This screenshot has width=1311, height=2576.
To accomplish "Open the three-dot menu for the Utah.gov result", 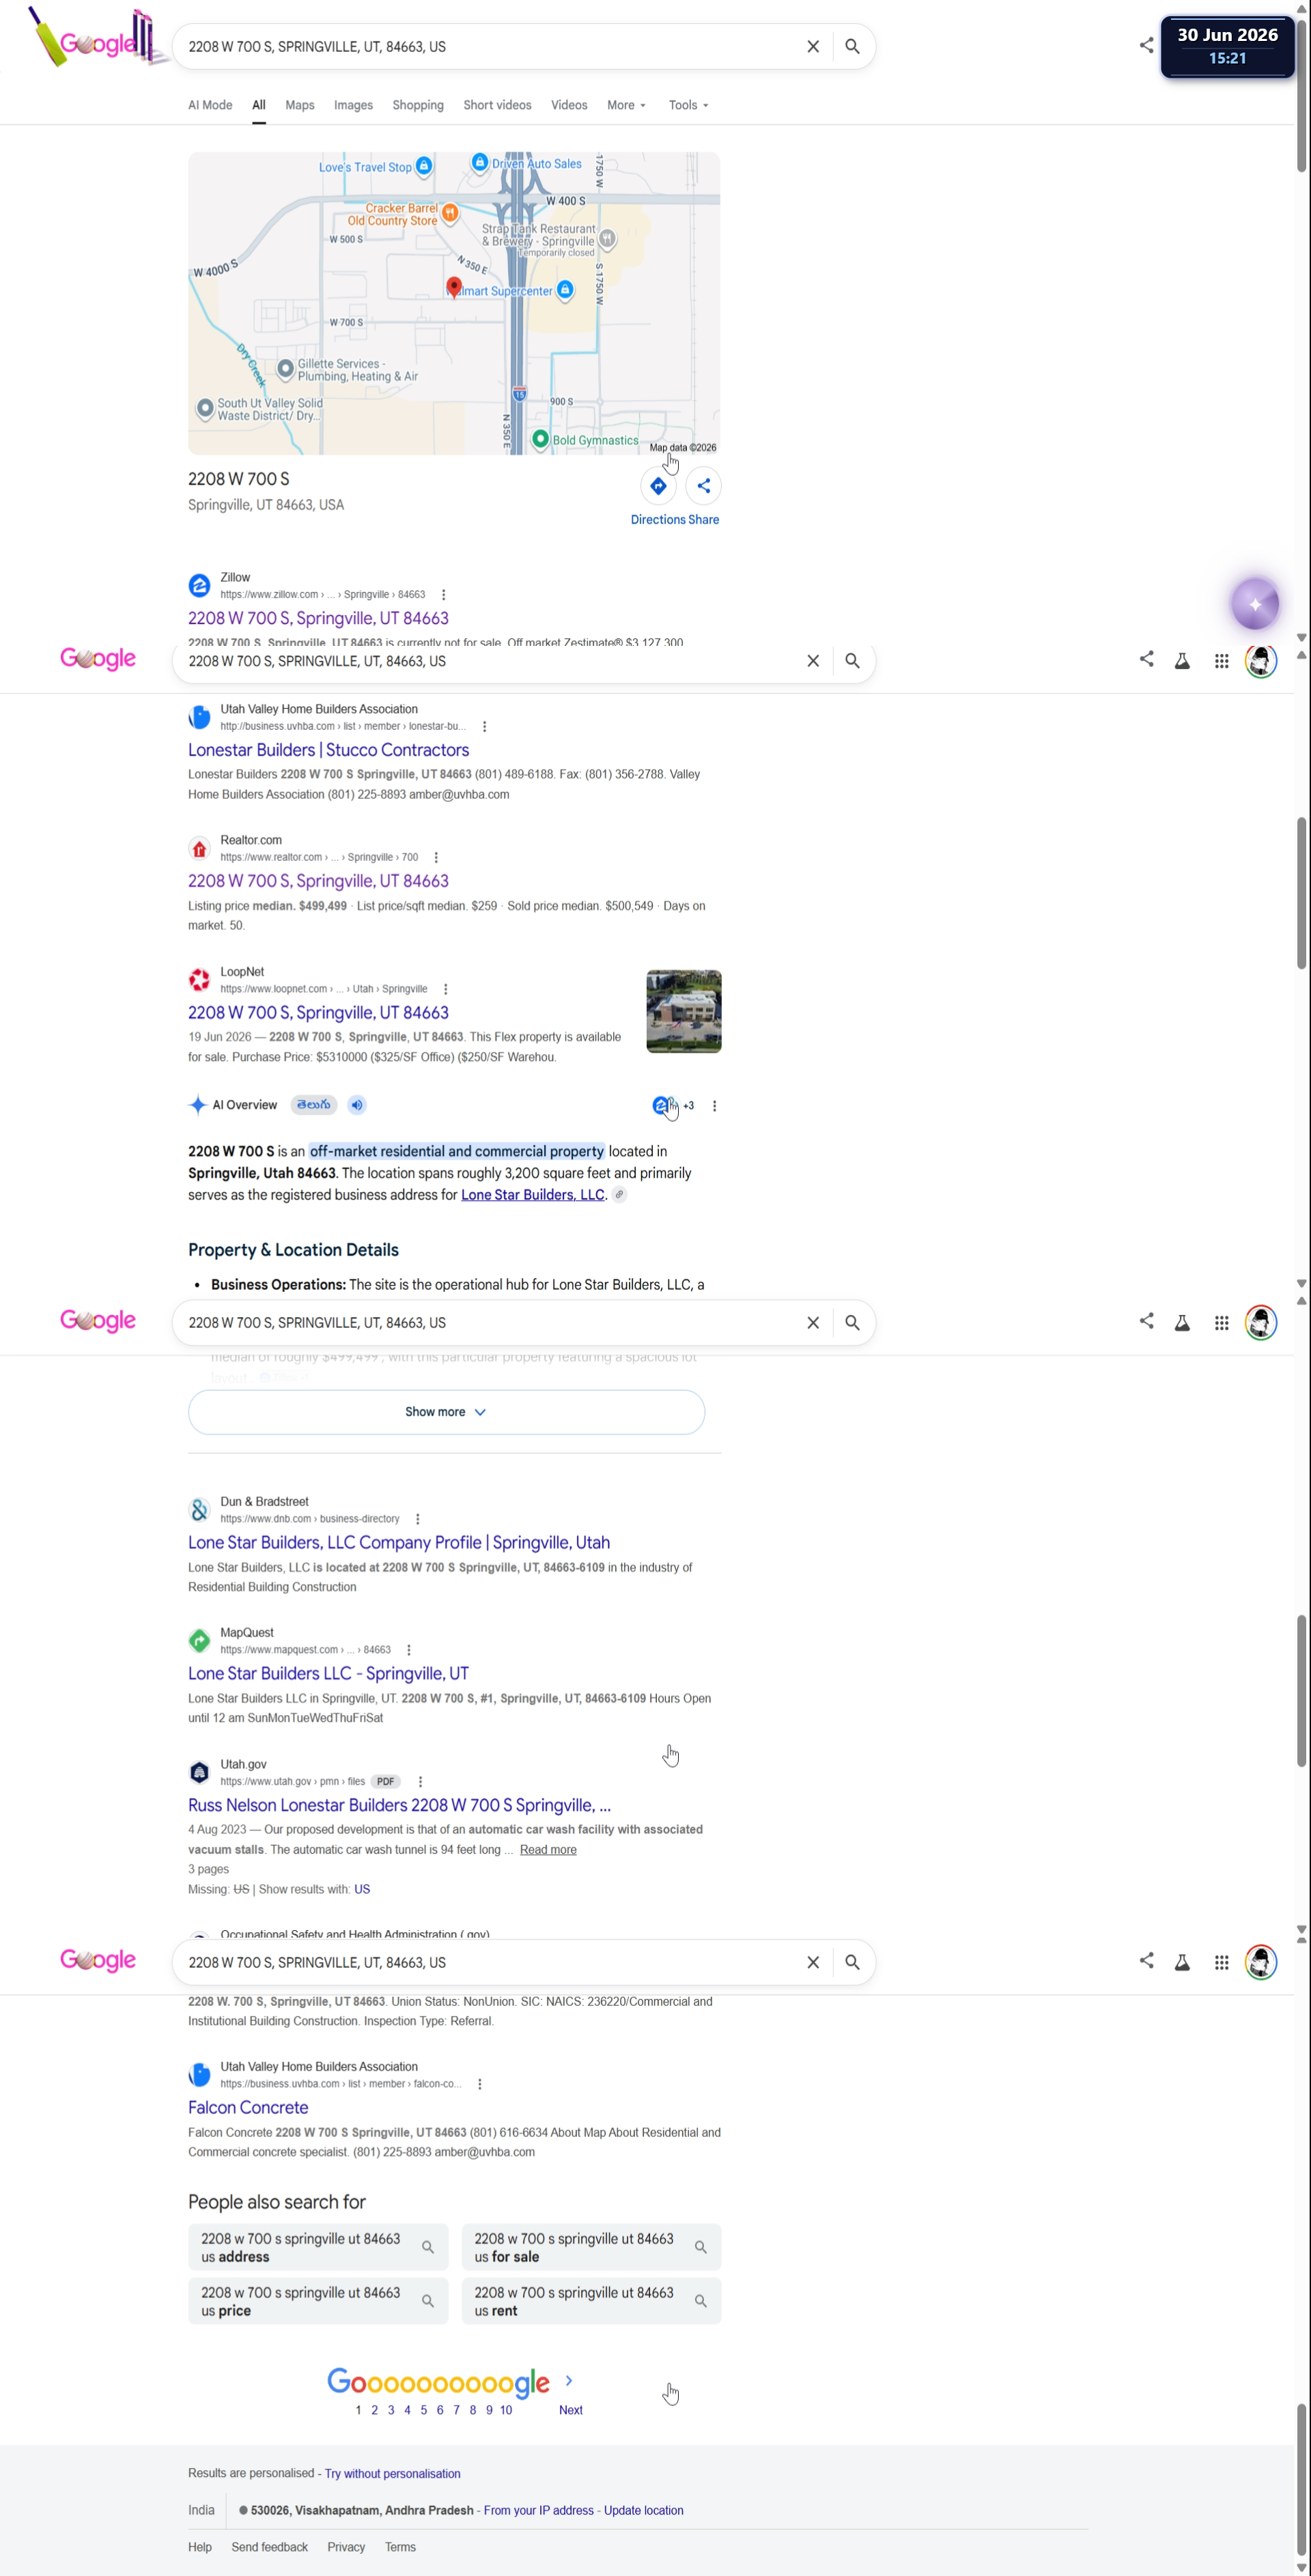I will (420, 1782).
